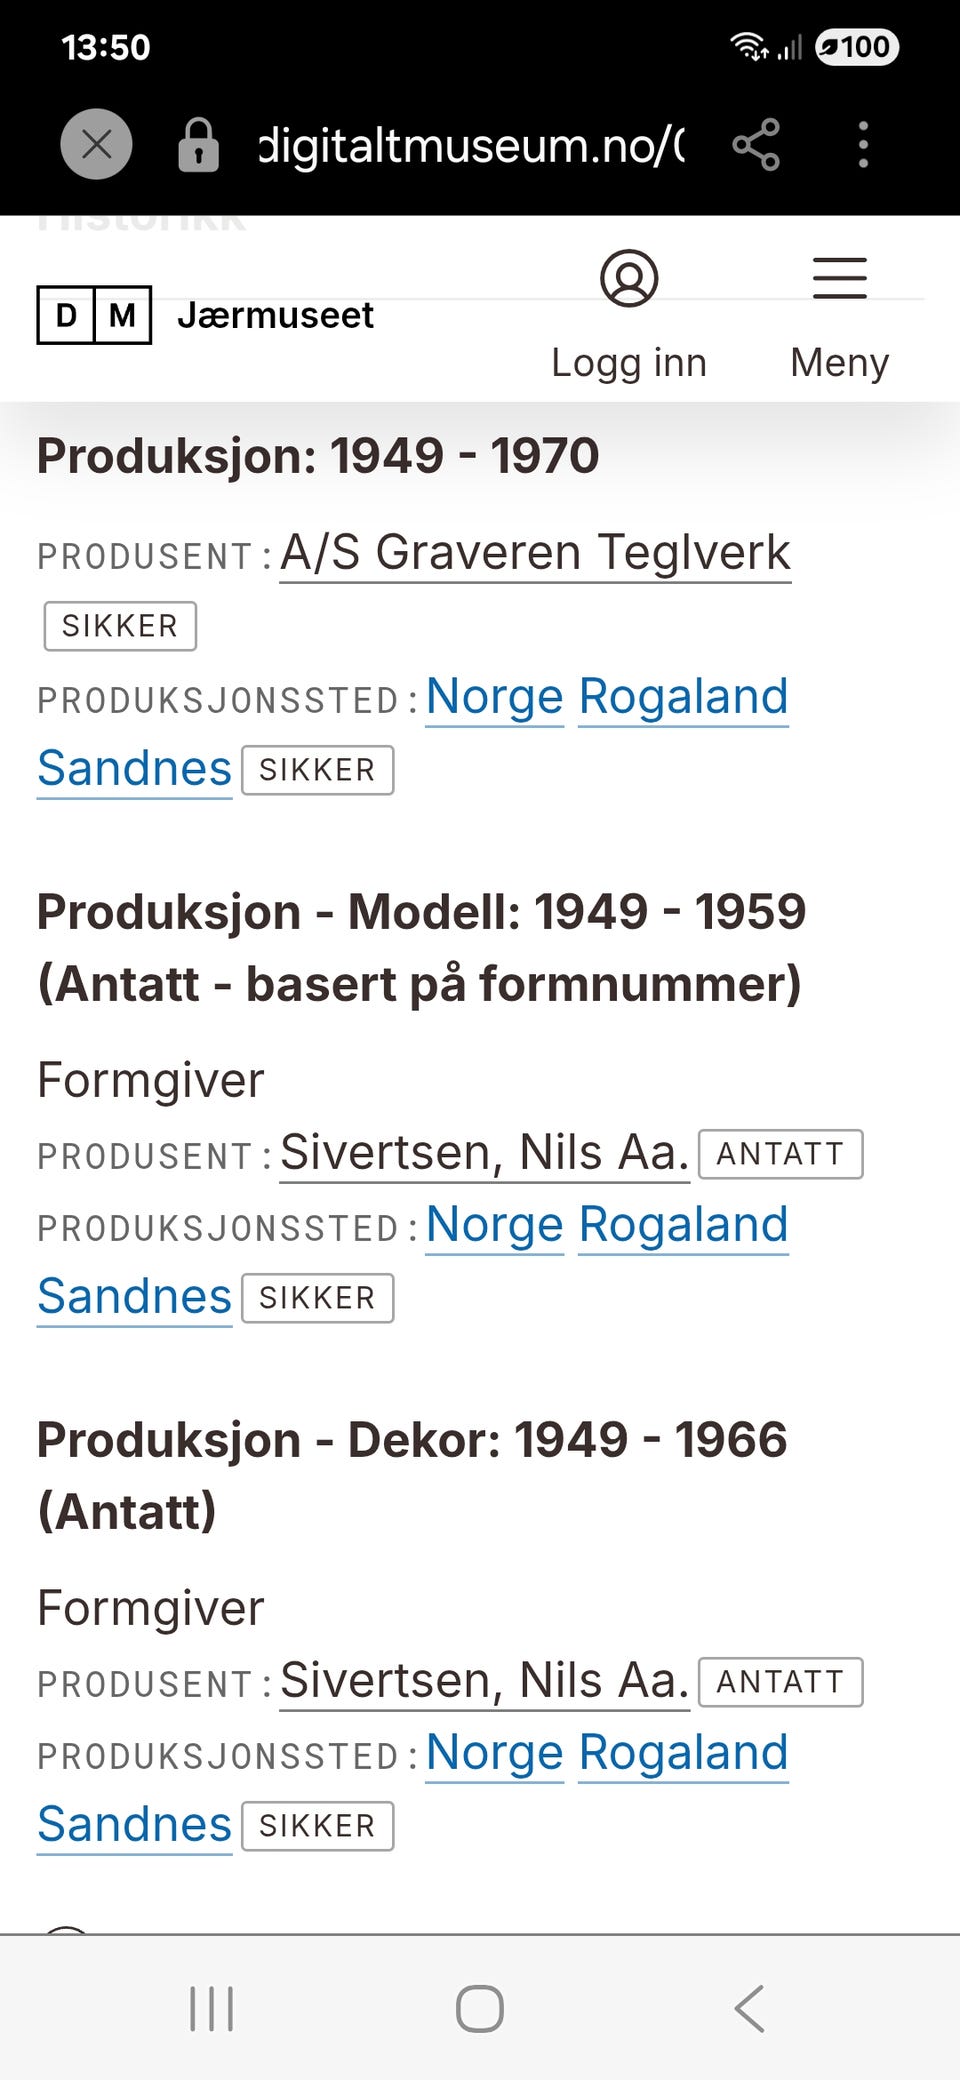Tap Norge link under Produksjon 1949 - 1970
Screen dimensions: 960x2080
tap(494, 697)
